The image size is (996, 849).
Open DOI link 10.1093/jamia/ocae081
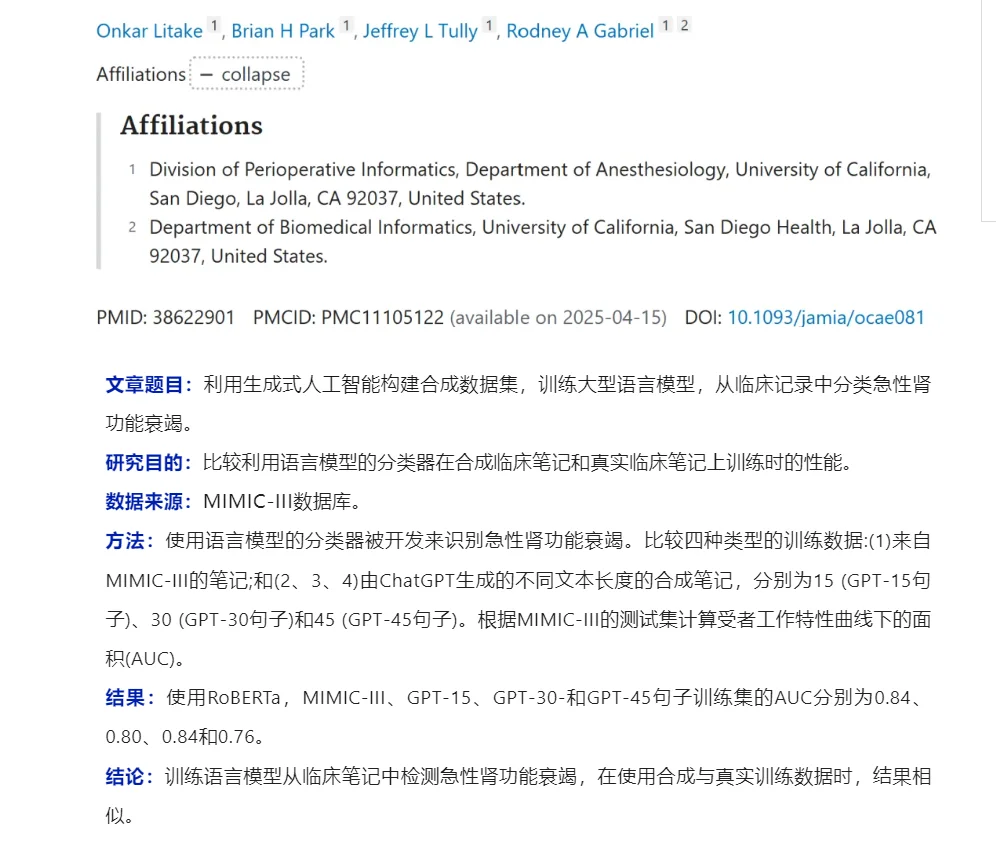coord(826,317)
